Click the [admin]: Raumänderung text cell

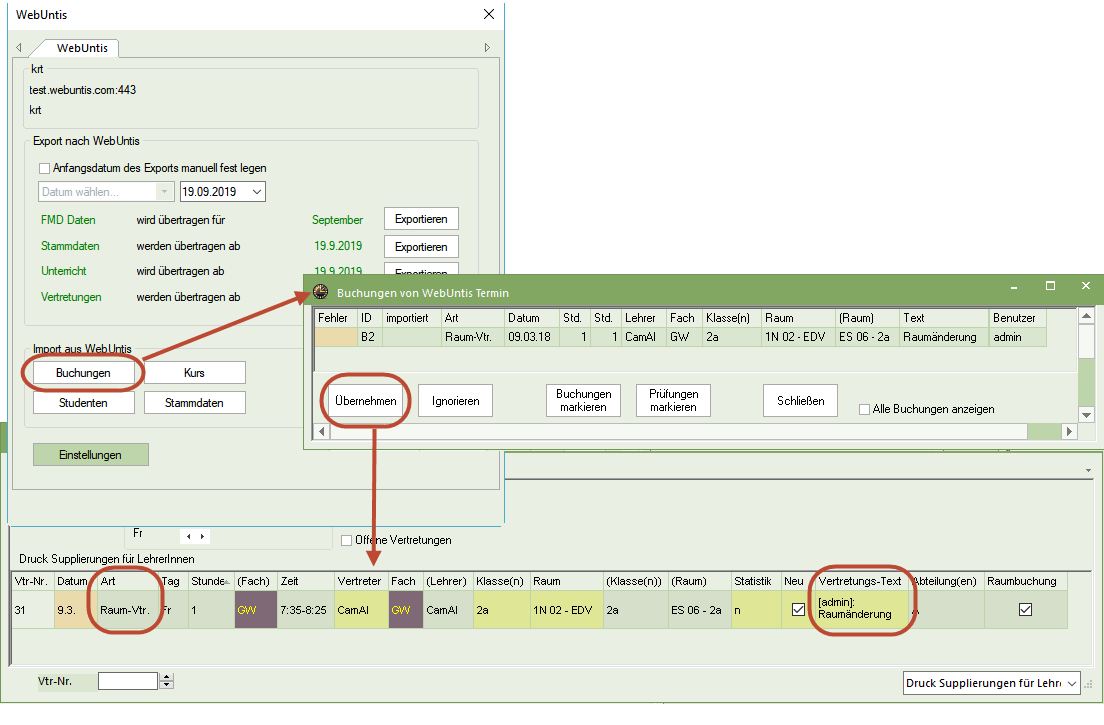860,608
